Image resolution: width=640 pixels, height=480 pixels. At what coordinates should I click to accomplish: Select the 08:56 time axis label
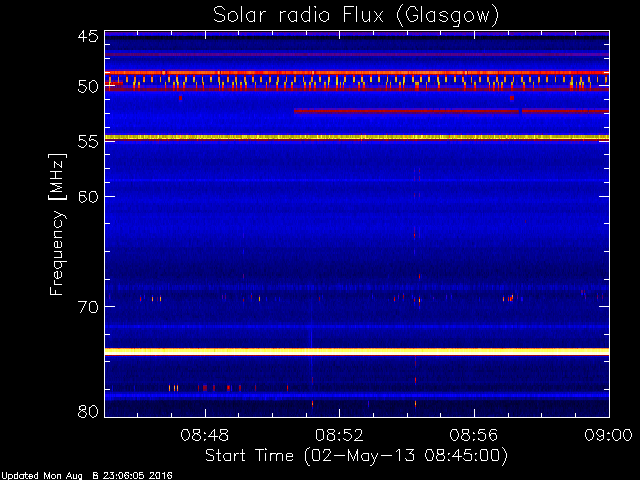[474, 436]
